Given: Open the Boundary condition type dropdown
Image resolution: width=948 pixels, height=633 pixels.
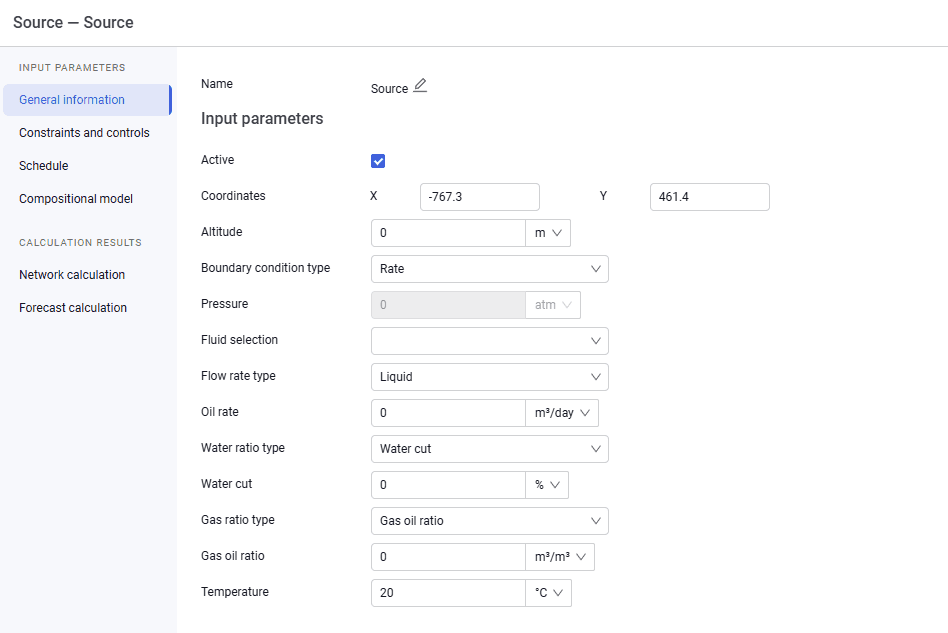Looking at the screenshot, I should (490, 269).
